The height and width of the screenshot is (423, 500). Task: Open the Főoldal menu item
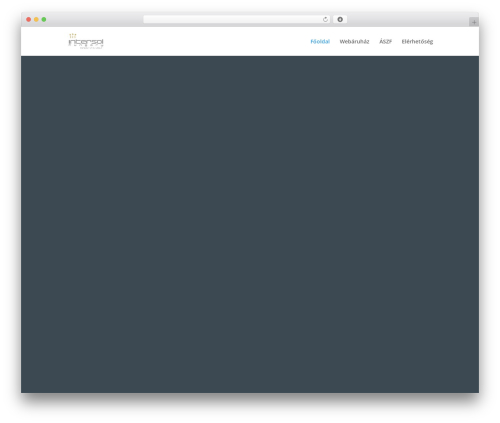[320, 41]
